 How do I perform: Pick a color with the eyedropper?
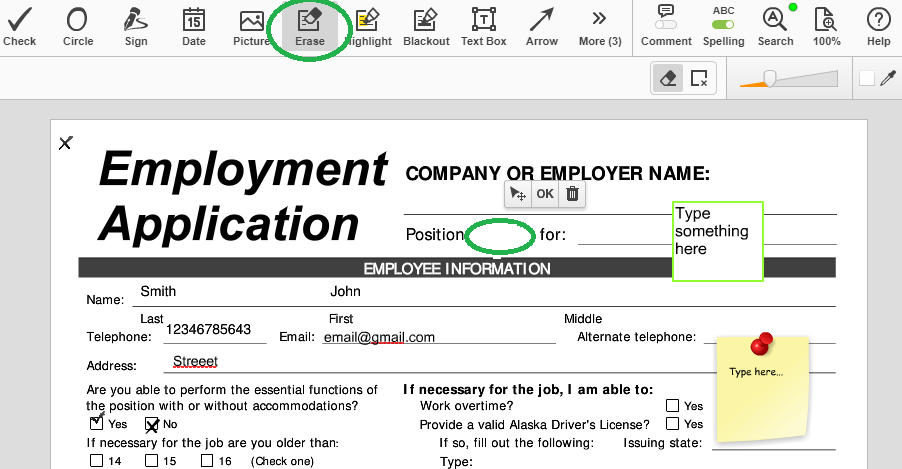click(x=888, y=78)
